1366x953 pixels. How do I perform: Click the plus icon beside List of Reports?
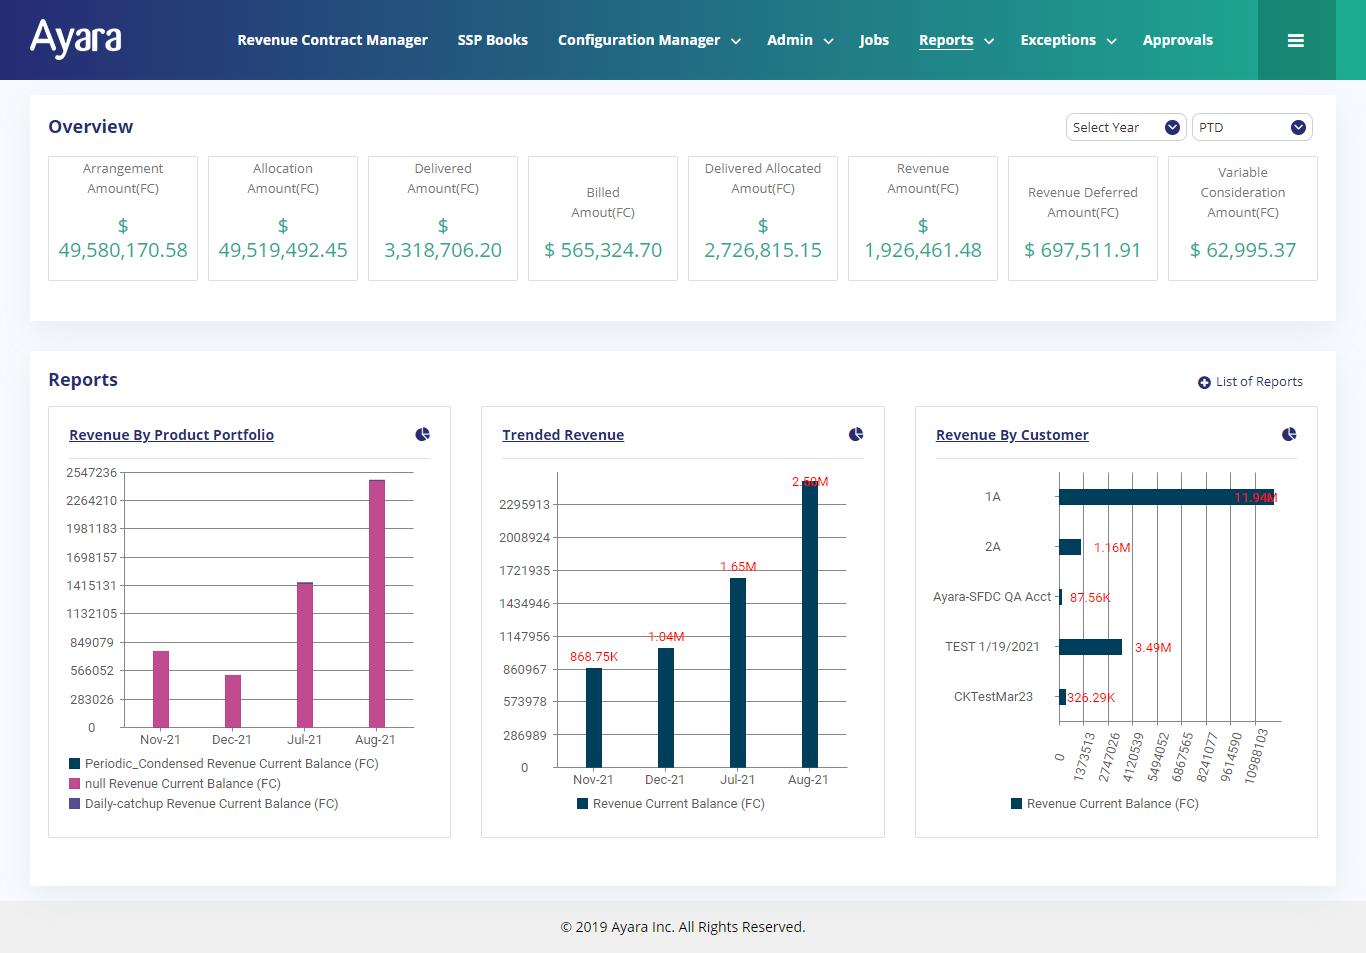point(1204,382)
